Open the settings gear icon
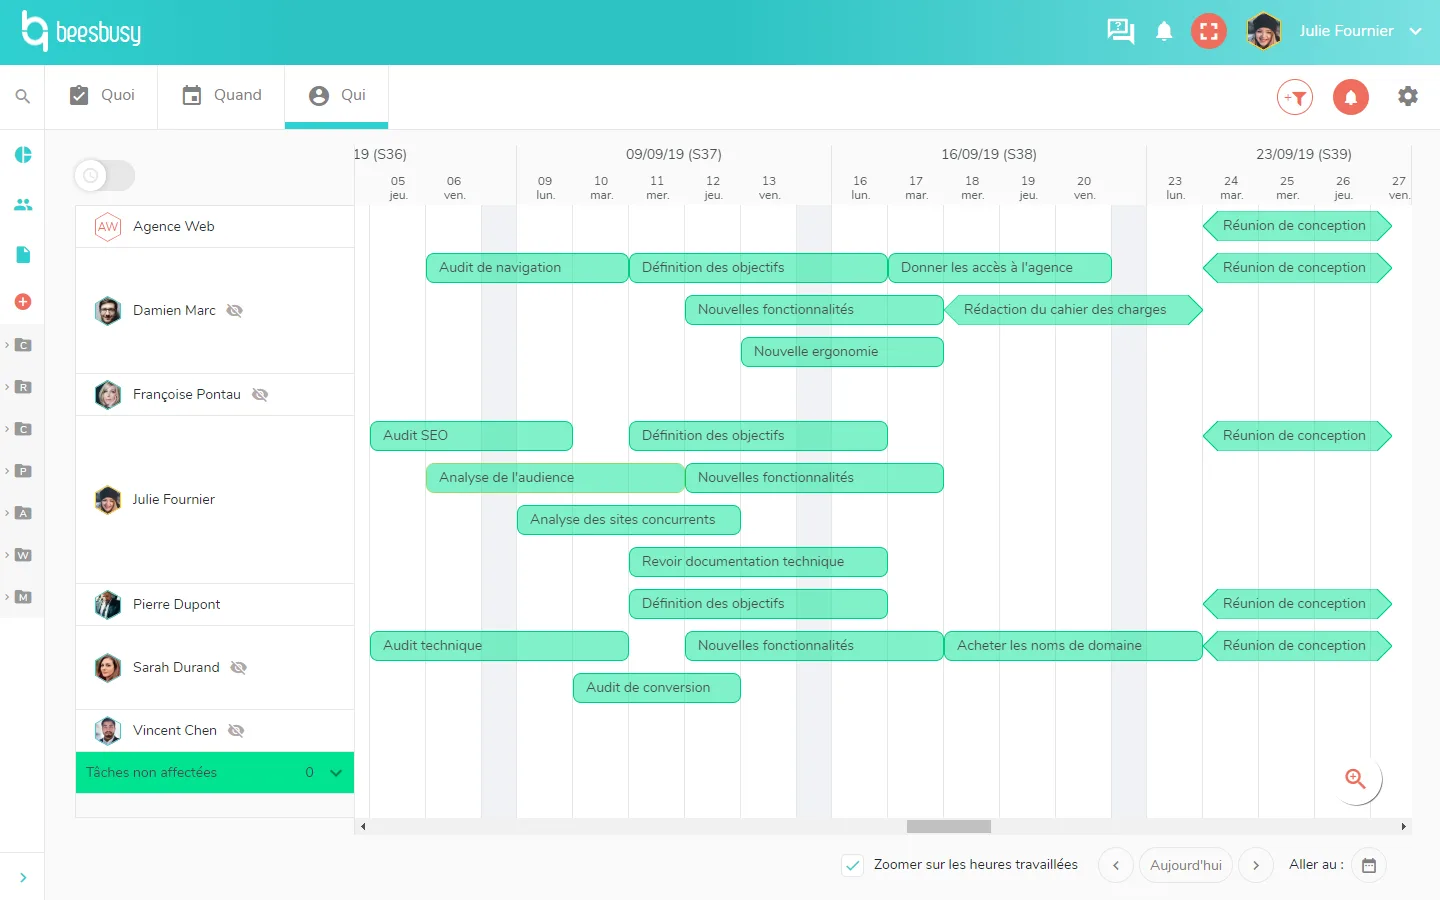 (1408, 96)
